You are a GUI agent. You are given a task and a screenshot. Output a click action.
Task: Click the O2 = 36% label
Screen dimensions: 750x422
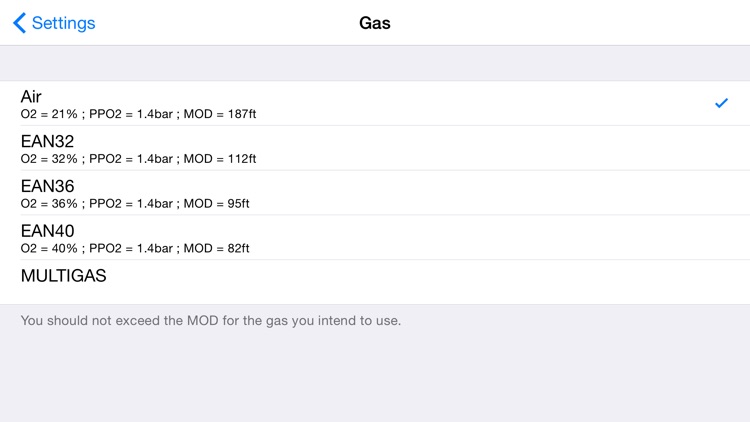point(49,204)
